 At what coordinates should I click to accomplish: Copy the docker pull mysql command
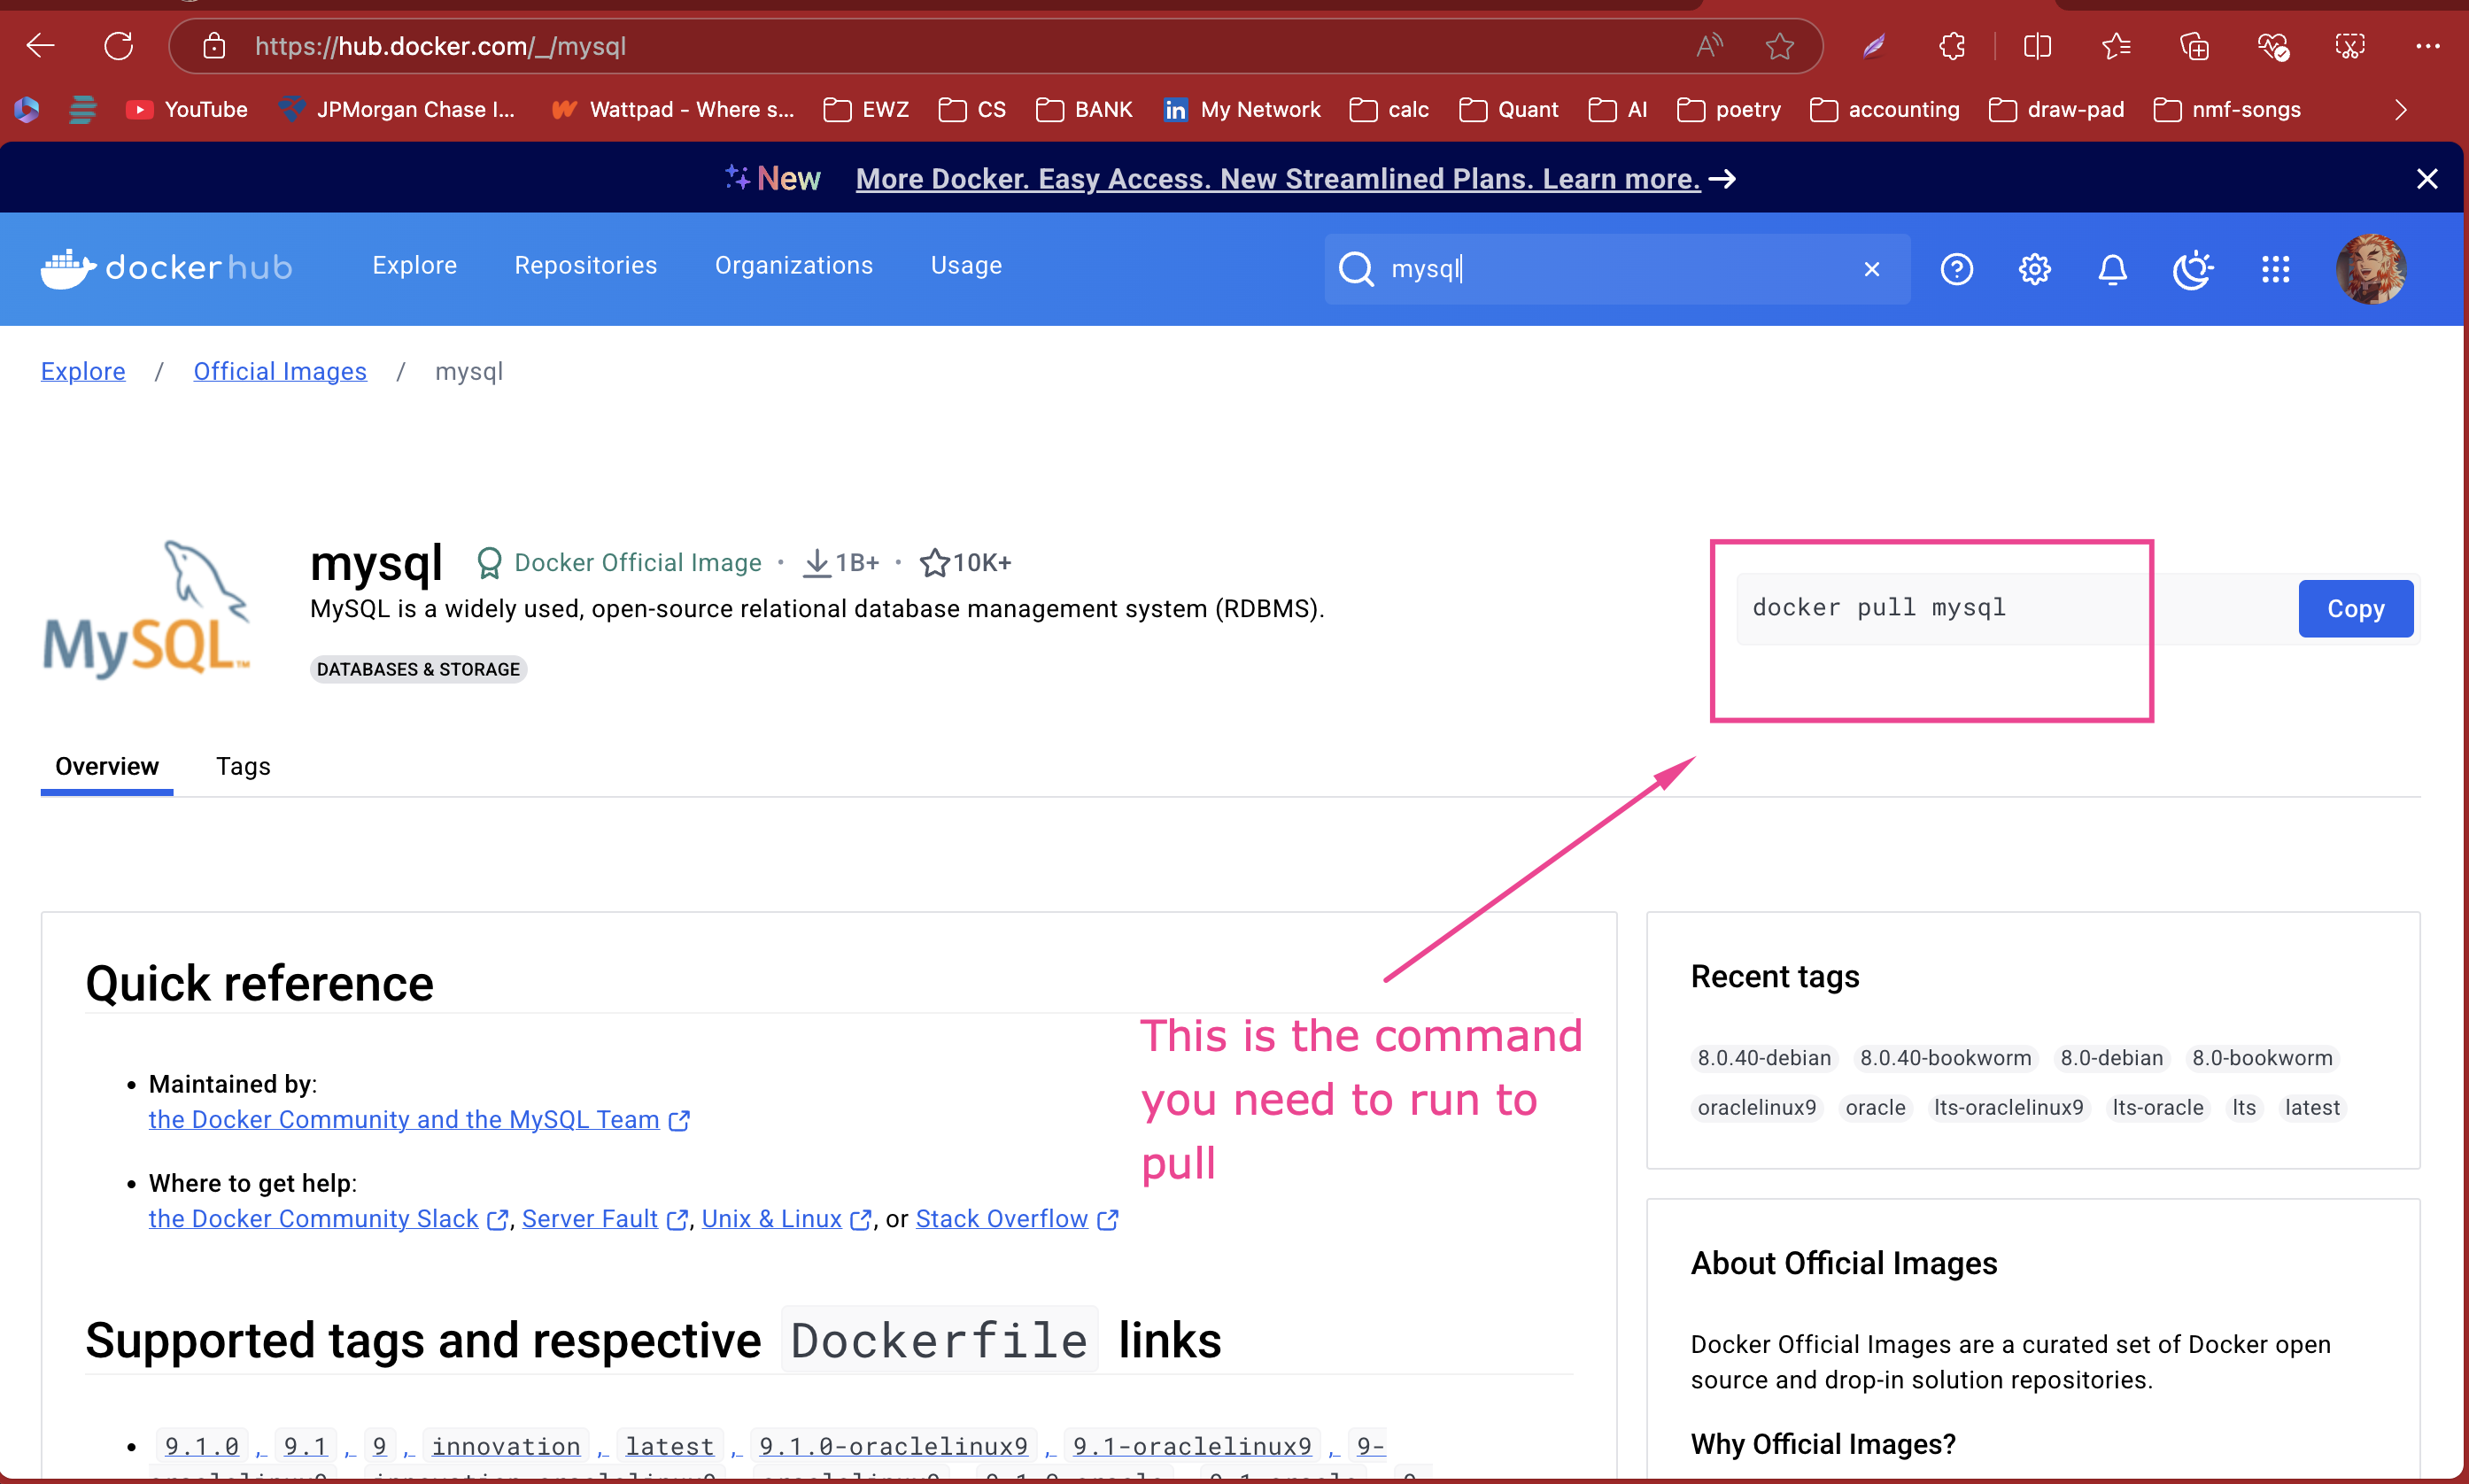point(2355,608)
